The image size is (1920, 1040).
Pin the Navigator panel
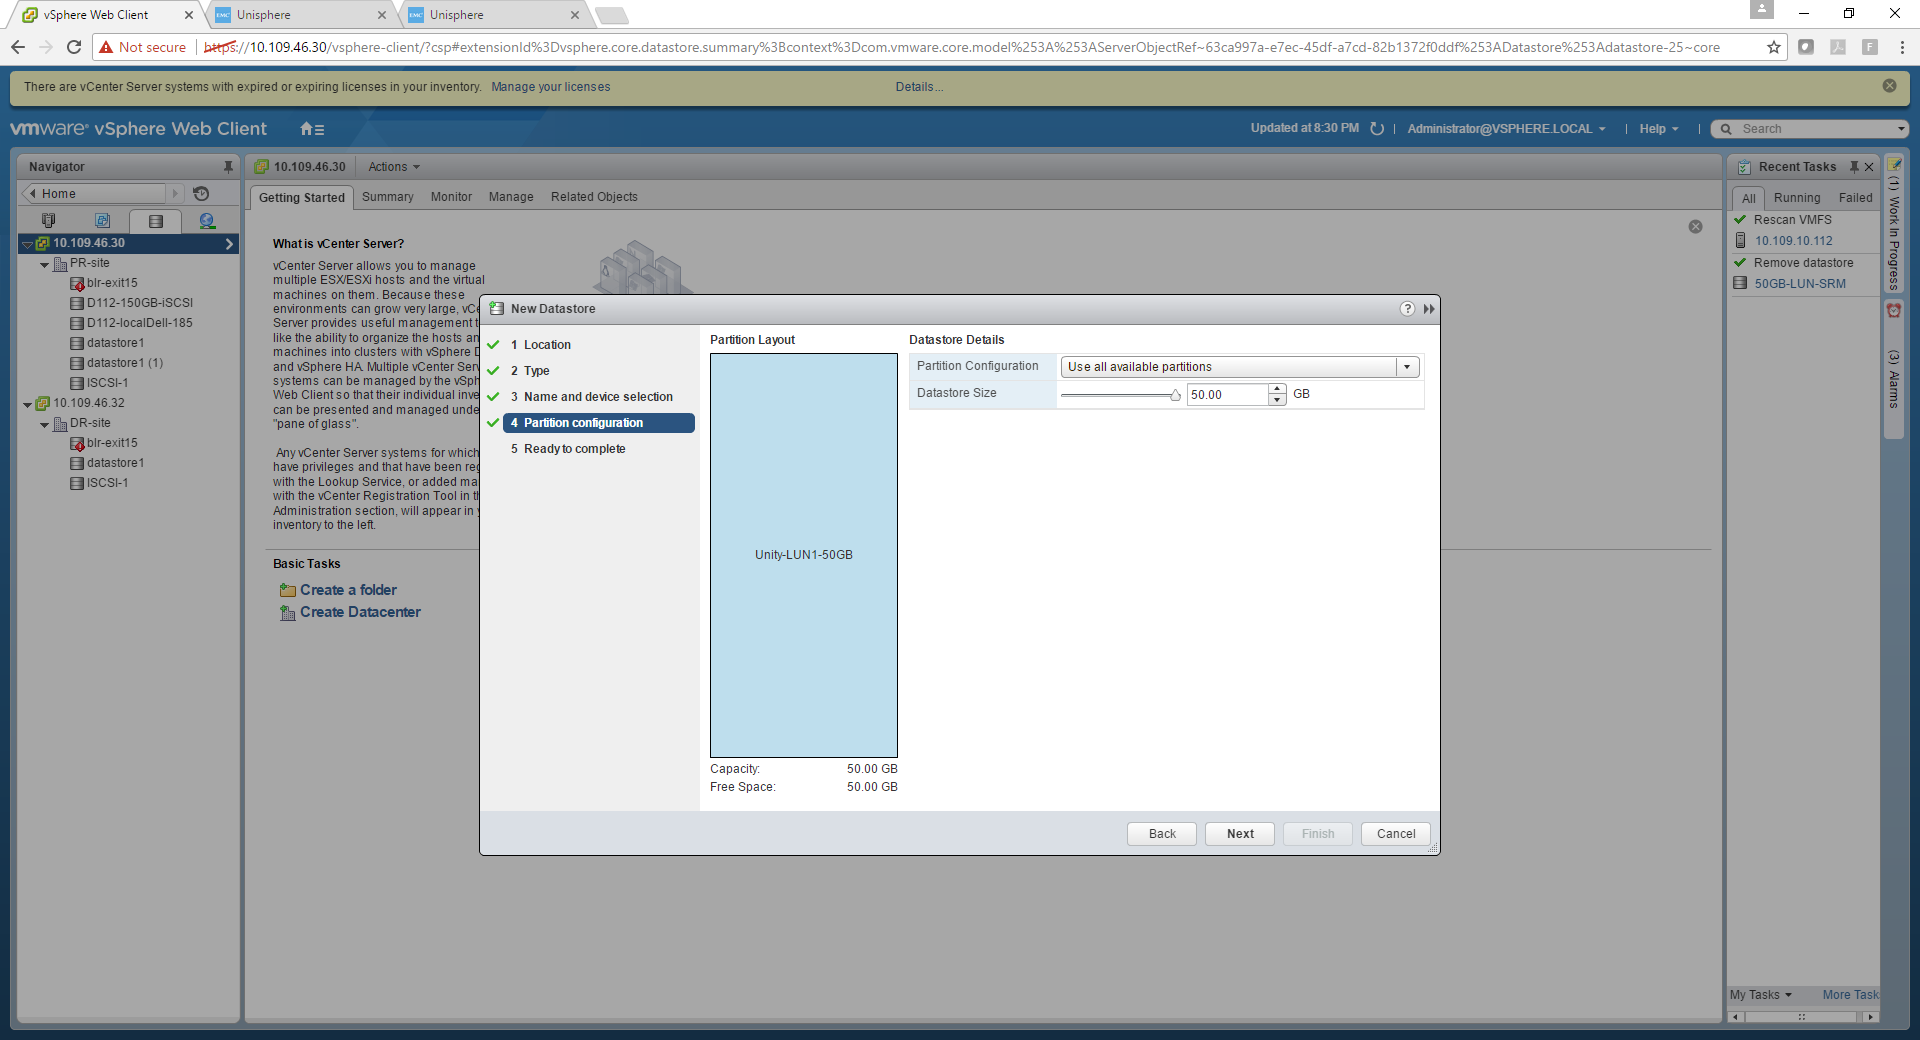pyautogui.click(x=228, y=167)
